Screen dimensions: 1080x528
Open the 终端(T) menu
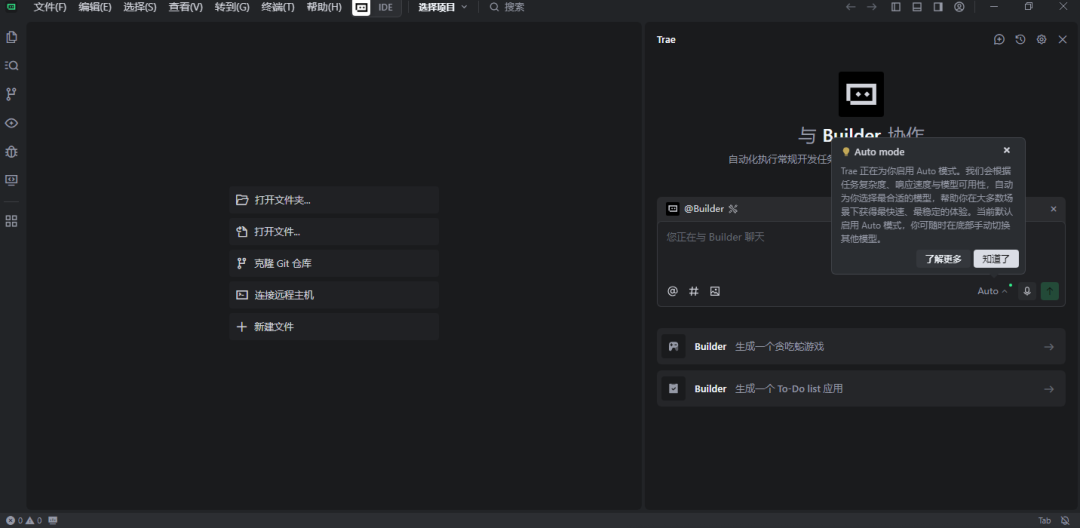(278, 7)
